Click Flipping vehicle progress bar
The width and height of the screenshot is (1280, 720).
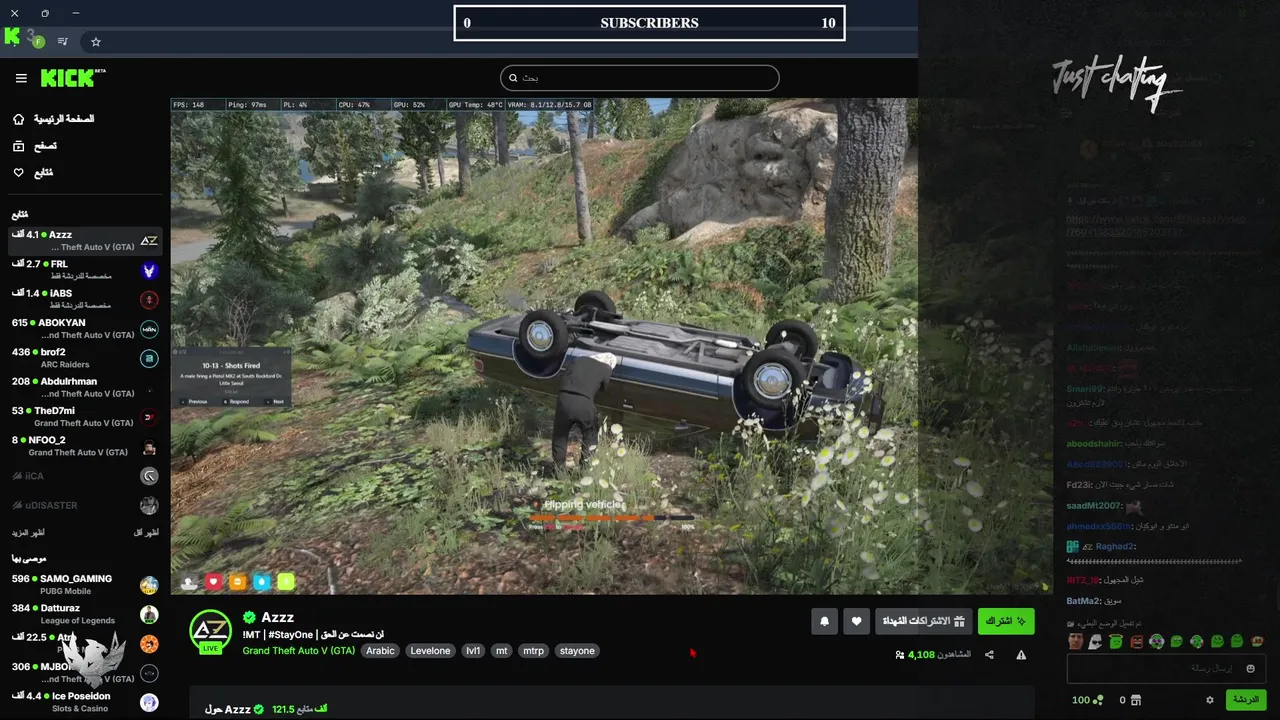(x=612, y=518)
